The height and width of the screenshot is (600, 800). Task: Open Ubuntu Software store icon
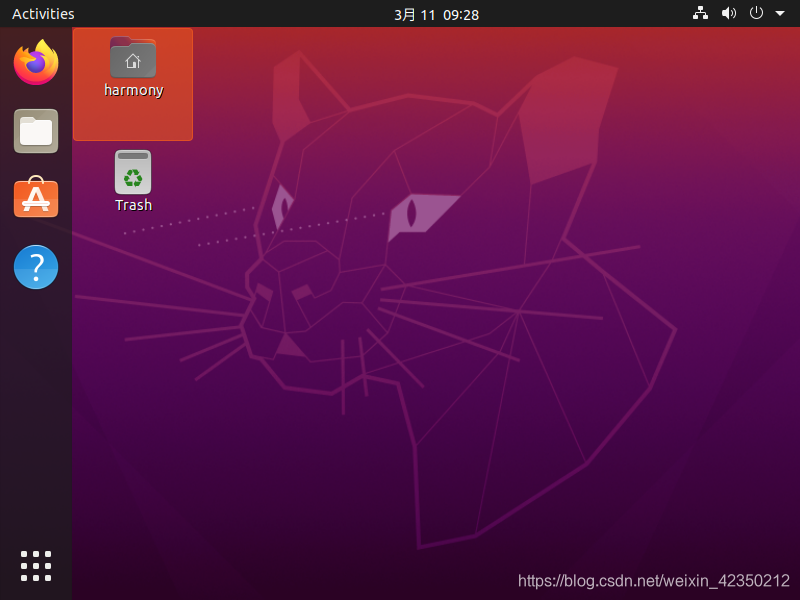click(x=36, y=197)
